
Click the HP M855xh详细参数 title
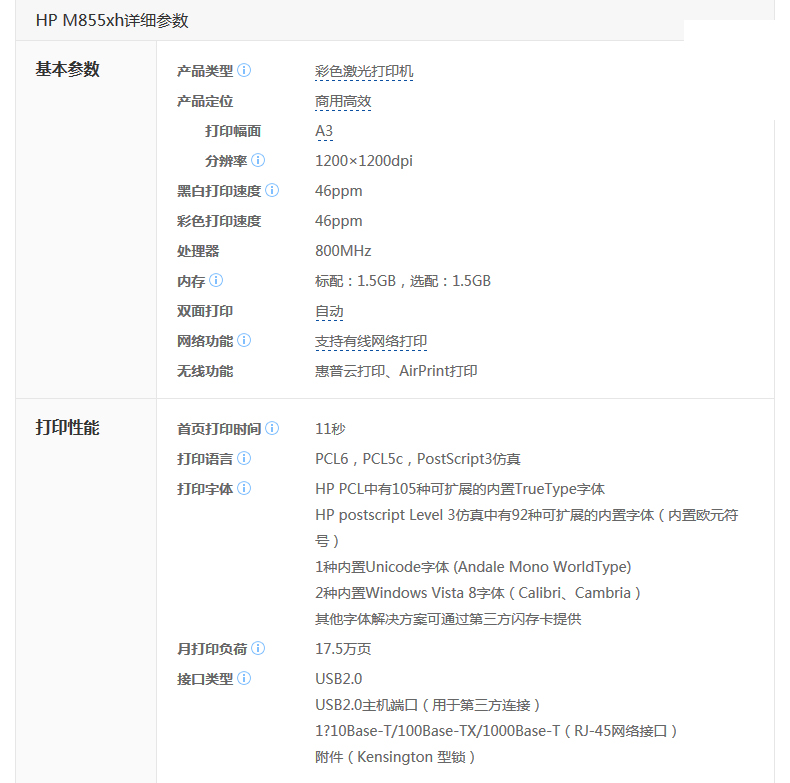tap(112, 21)
